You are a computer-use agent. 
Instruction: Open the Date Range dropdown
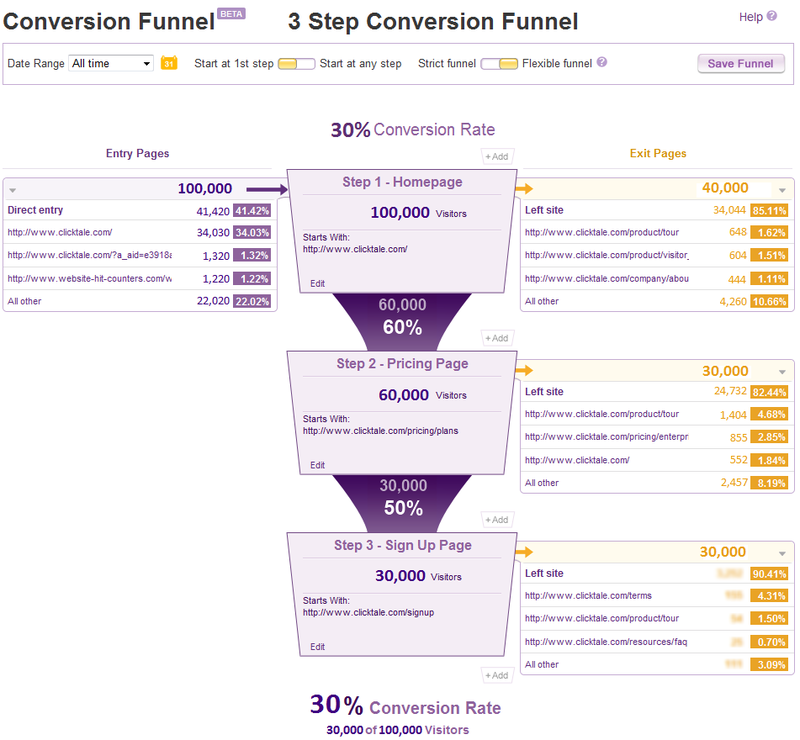(x=111, y=63)
